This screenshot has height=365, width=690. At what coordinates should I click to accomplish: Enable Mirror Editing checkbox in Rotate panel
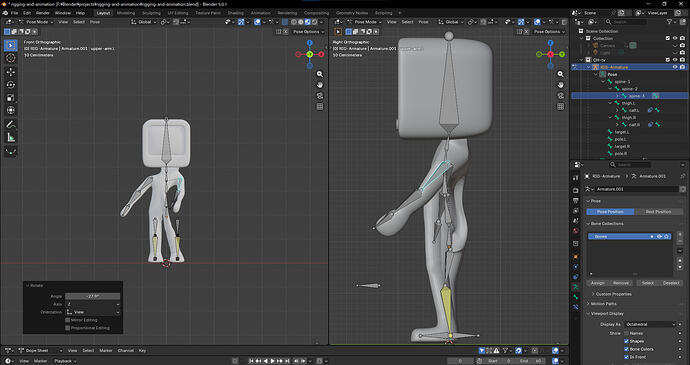pos(67,320)
